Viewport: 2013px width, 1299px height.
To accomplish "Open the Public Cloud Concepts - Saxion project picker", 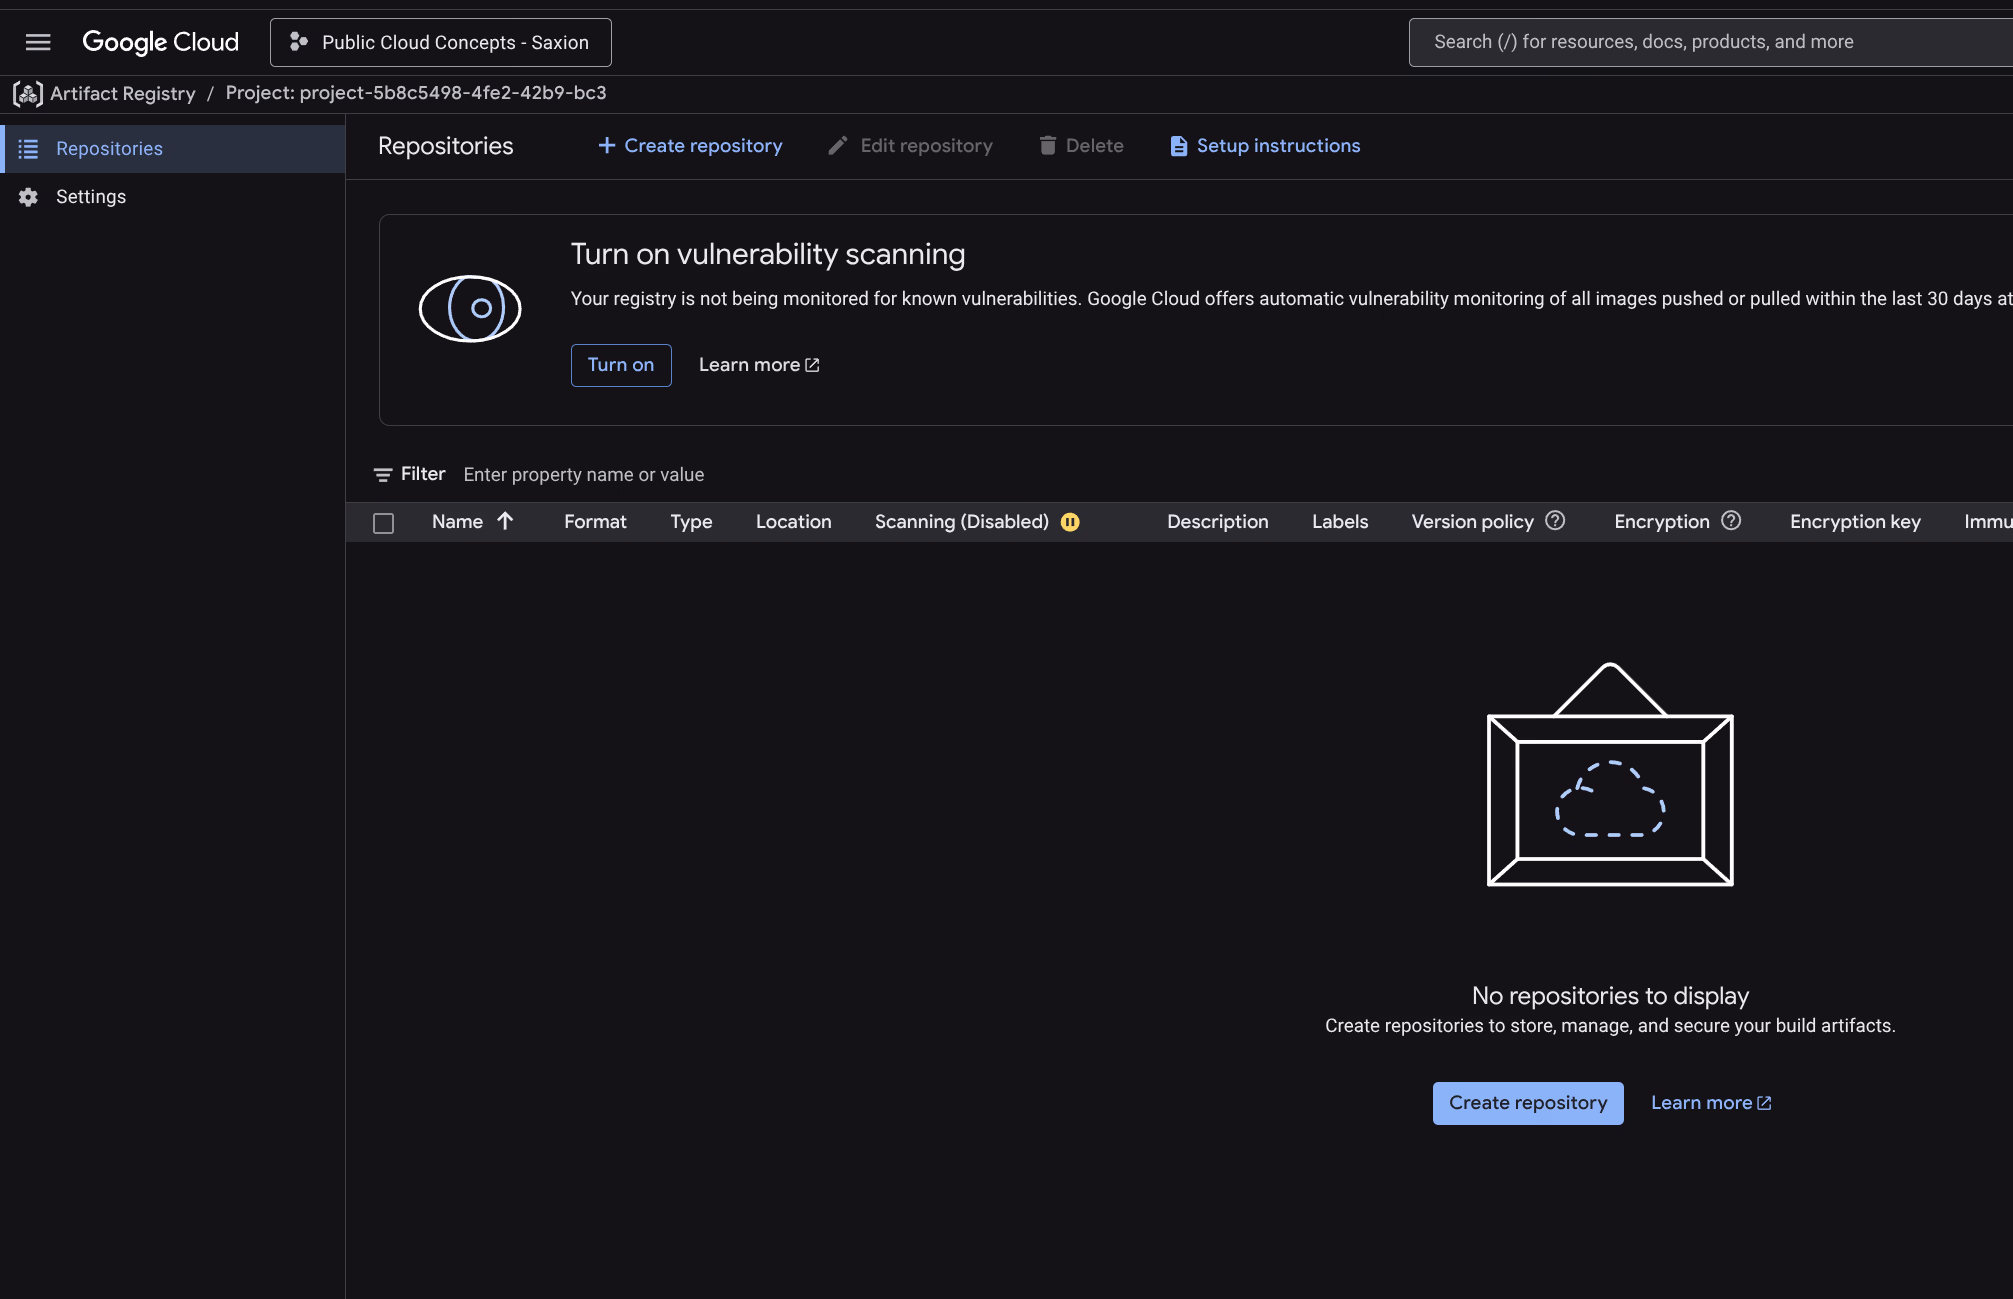I will click(x=440, y=42).
